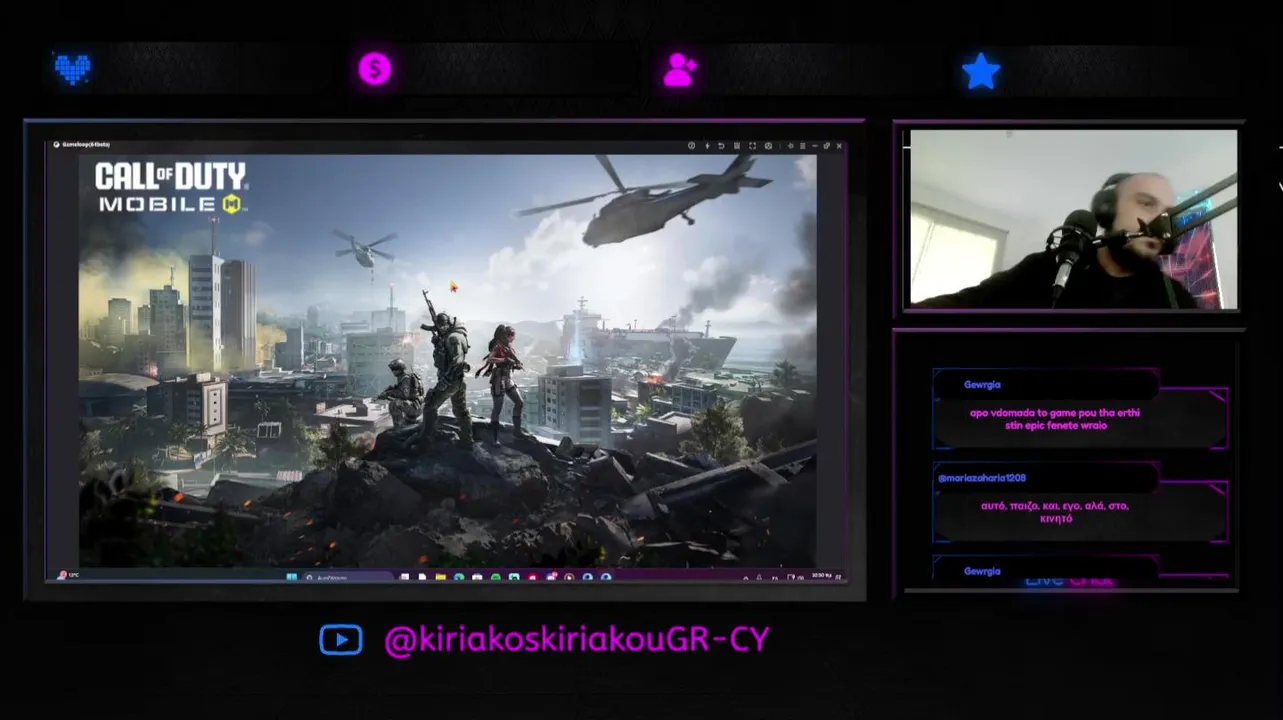Click Gewrgia's chat message about epic
1283x720 pixels.
[x=1054, y=418]
